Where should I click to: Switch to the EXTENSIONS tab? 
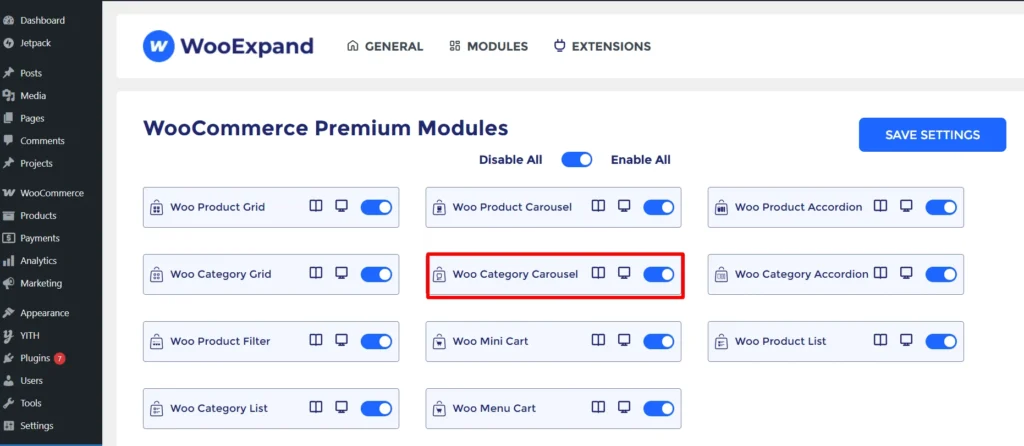(x=602, y=46)
